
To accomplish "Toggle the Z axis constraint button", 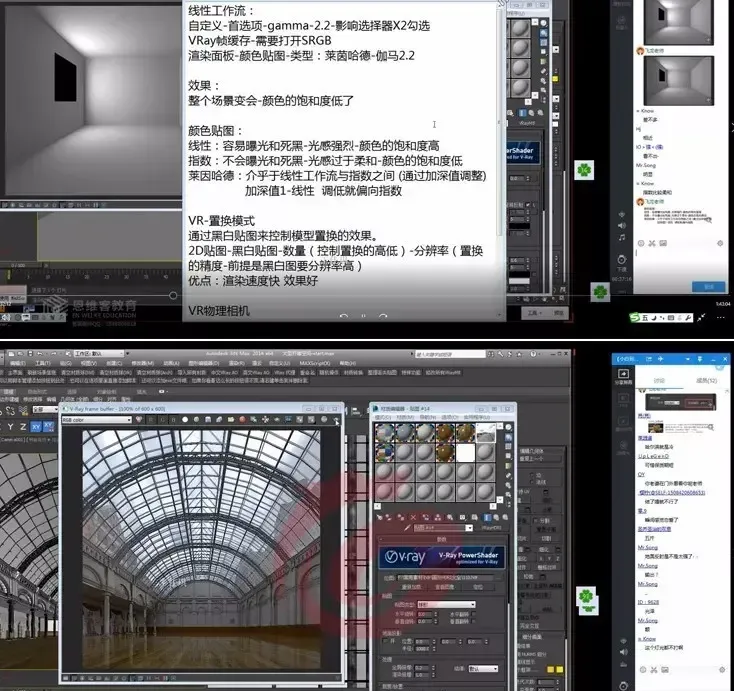I will [x=23, y=426].
